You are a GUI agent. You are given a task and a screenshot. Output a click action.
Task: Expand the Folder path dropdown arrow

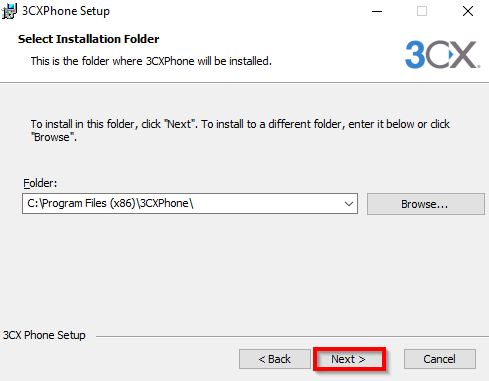[x=349, y=204]
